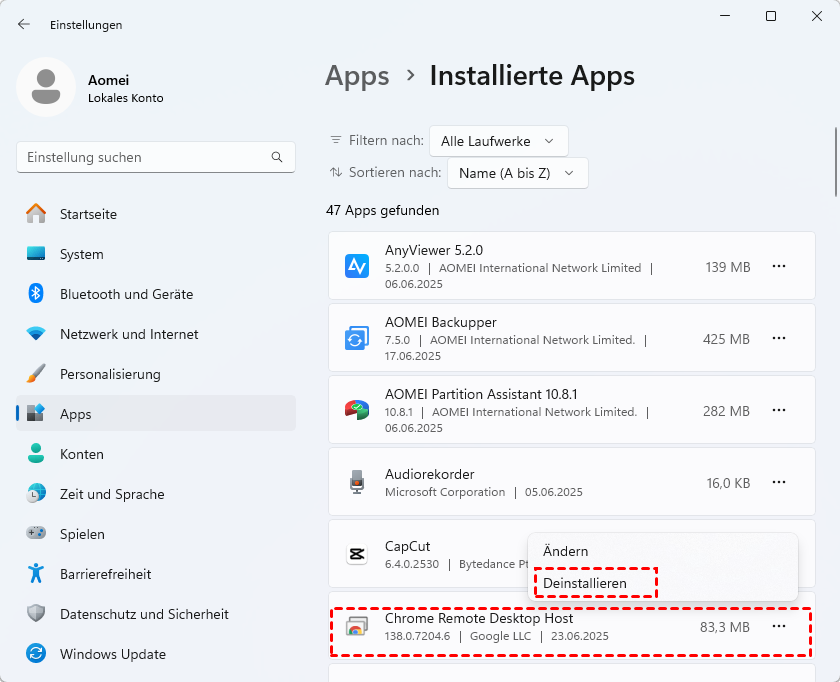
Task: Click the AOMEI Partition Assistant icon
Action: point(357,411)
